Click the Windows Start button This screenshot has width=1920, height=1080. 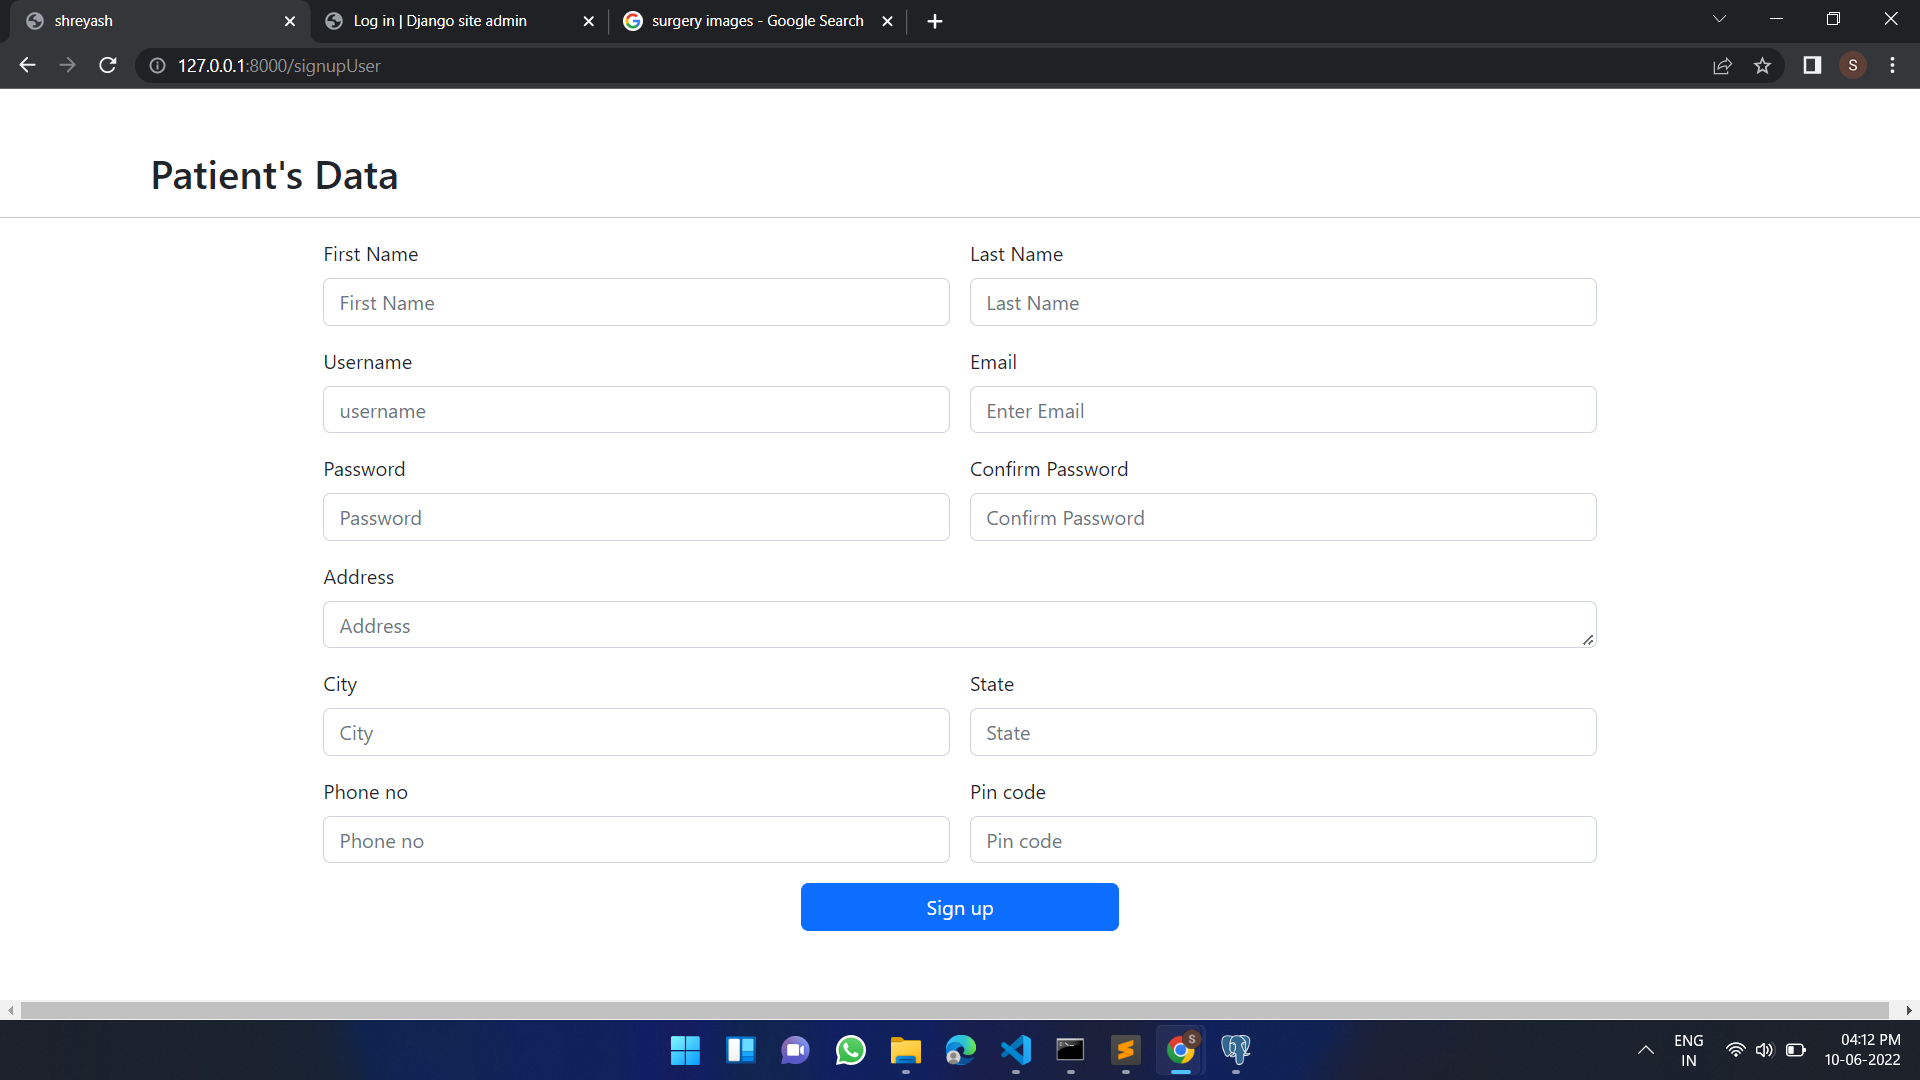[685, 1050]
